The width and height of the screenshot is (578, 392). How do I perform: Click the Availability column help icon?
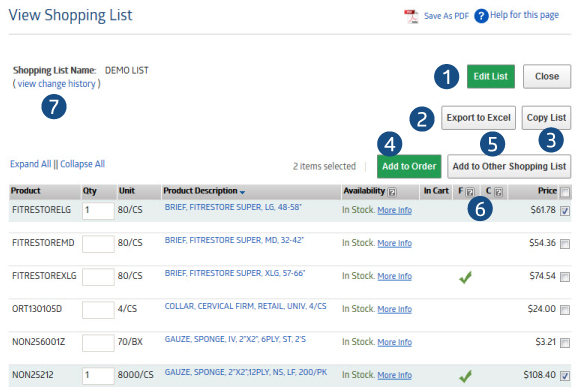point(392,192)
